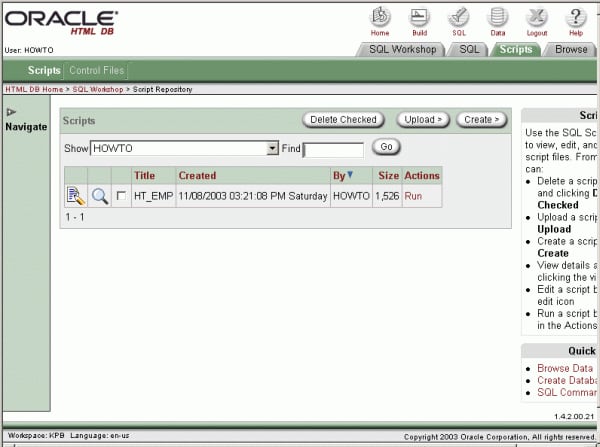Click the Go button
The width and height of the screenshot is (600, 447).
pos(386,147)
